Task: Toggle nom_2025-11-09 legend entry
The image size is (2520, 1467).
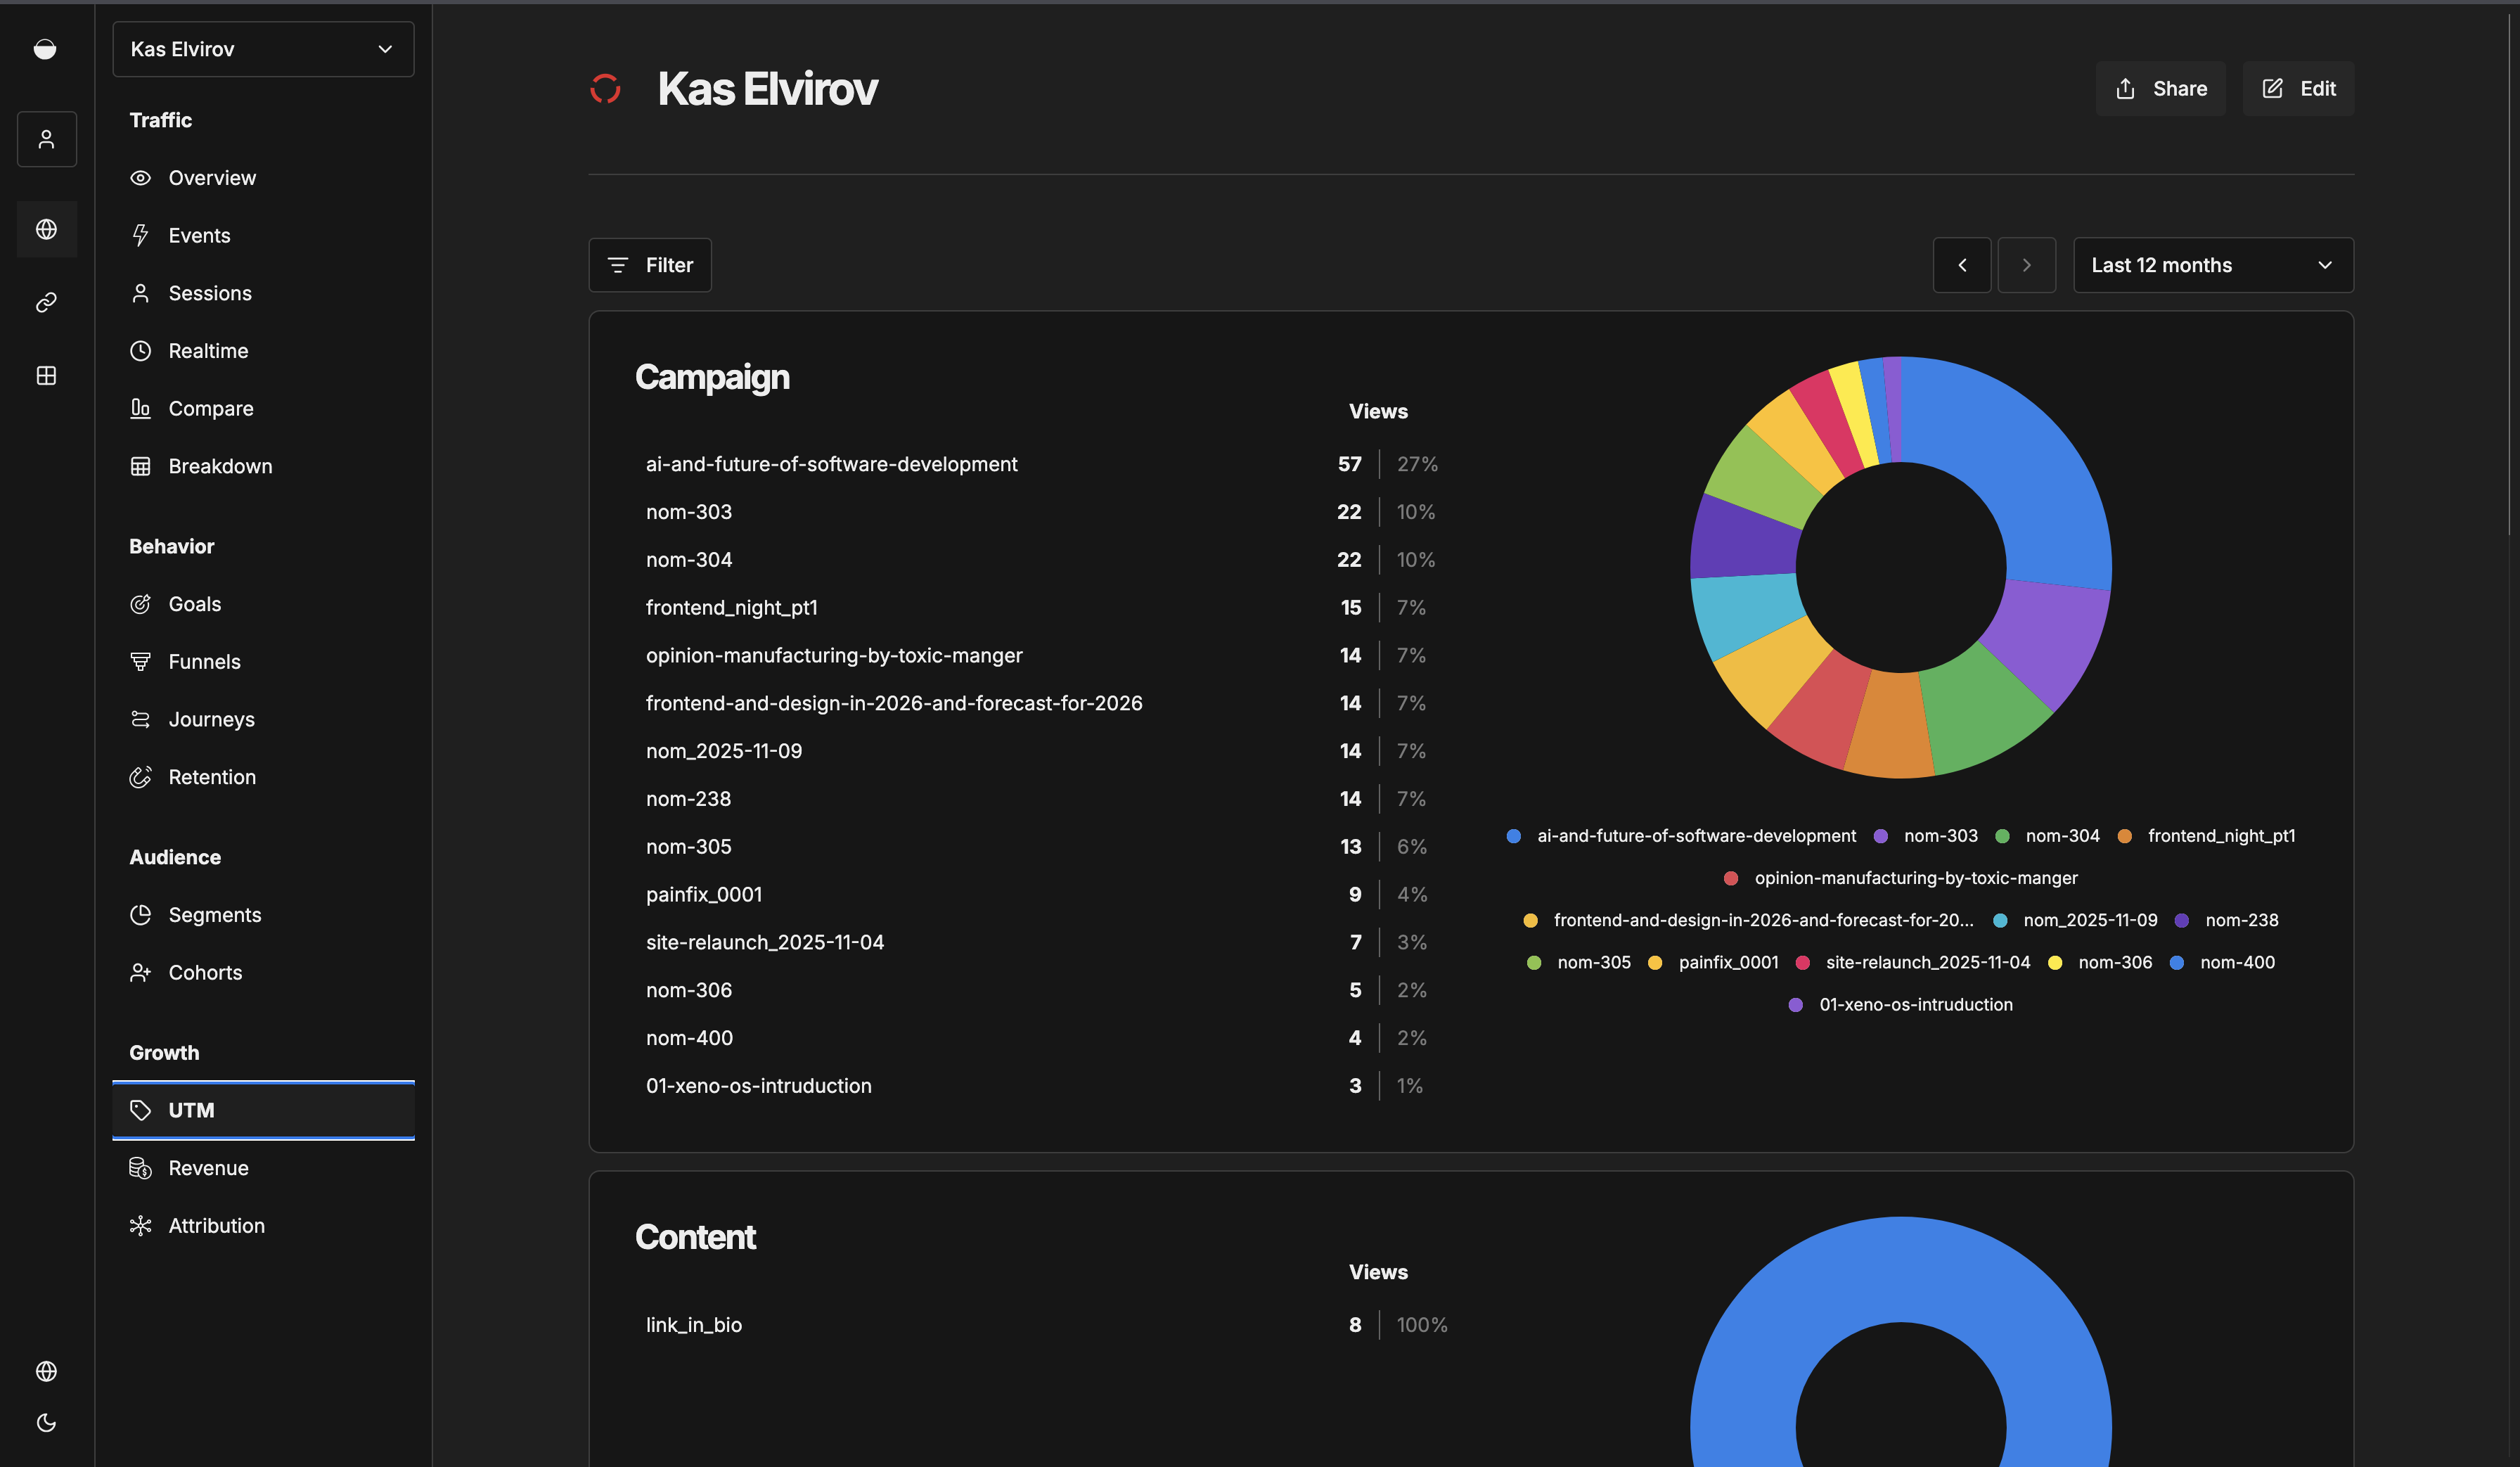Action: click(2075, 920)
